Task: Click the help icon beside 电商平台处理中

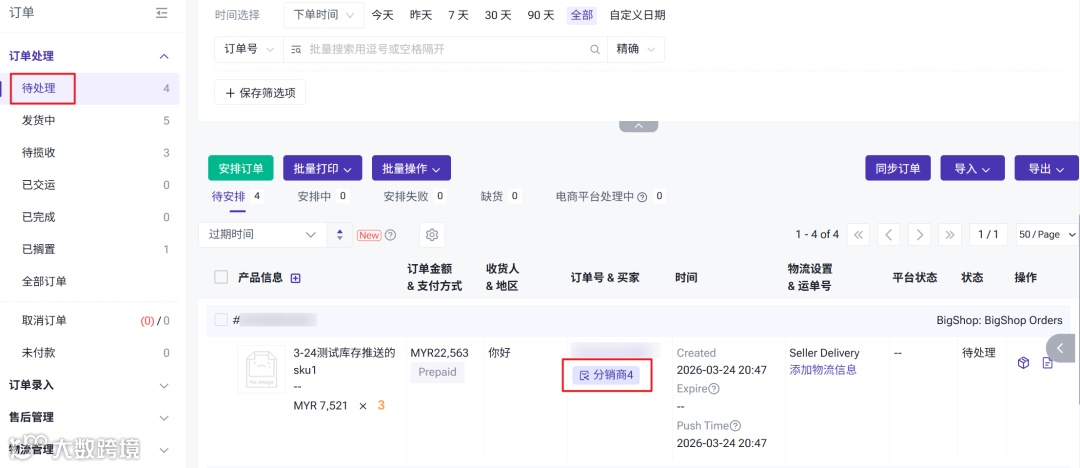Action: [x=642, y=196]
